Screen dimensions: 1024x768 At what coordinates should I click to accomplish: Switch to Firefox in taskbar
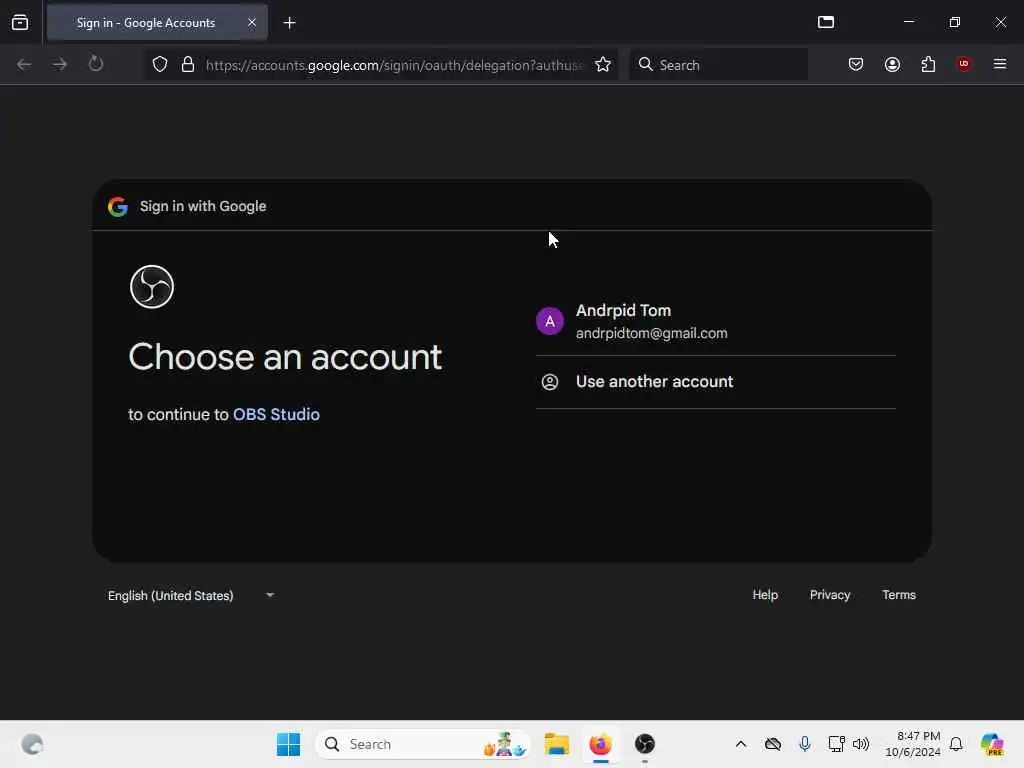[601, 744]
